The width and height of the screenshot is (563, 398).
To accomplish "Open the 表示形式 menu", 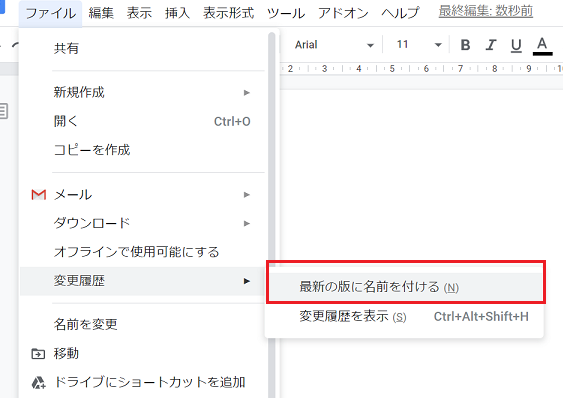I will (228, 13).
